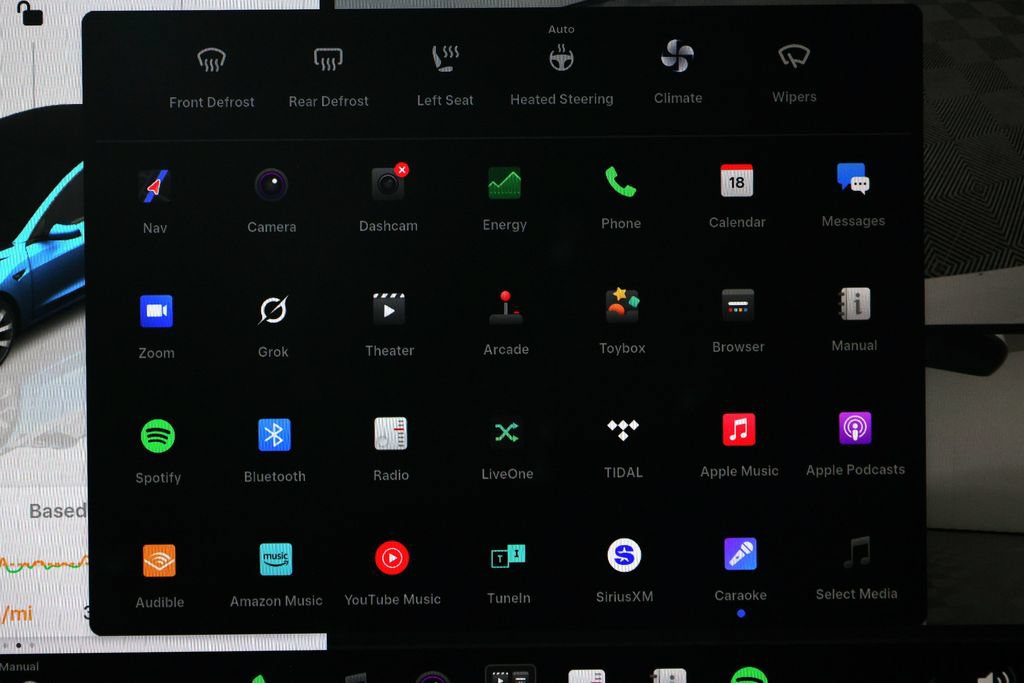Open Apple Music
Image resolution: width=1024 pixels, height=683 pixels.
739,429
